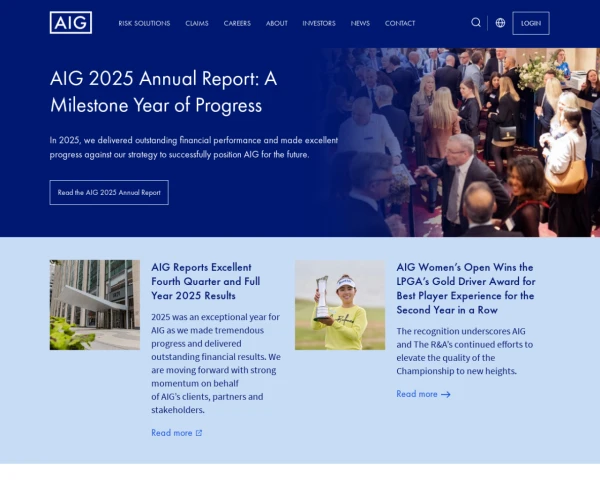600x480 pixels.
Task: Open headline AIG Reports Excellent Fourth Quarter
Action: [x=205, y=281]
